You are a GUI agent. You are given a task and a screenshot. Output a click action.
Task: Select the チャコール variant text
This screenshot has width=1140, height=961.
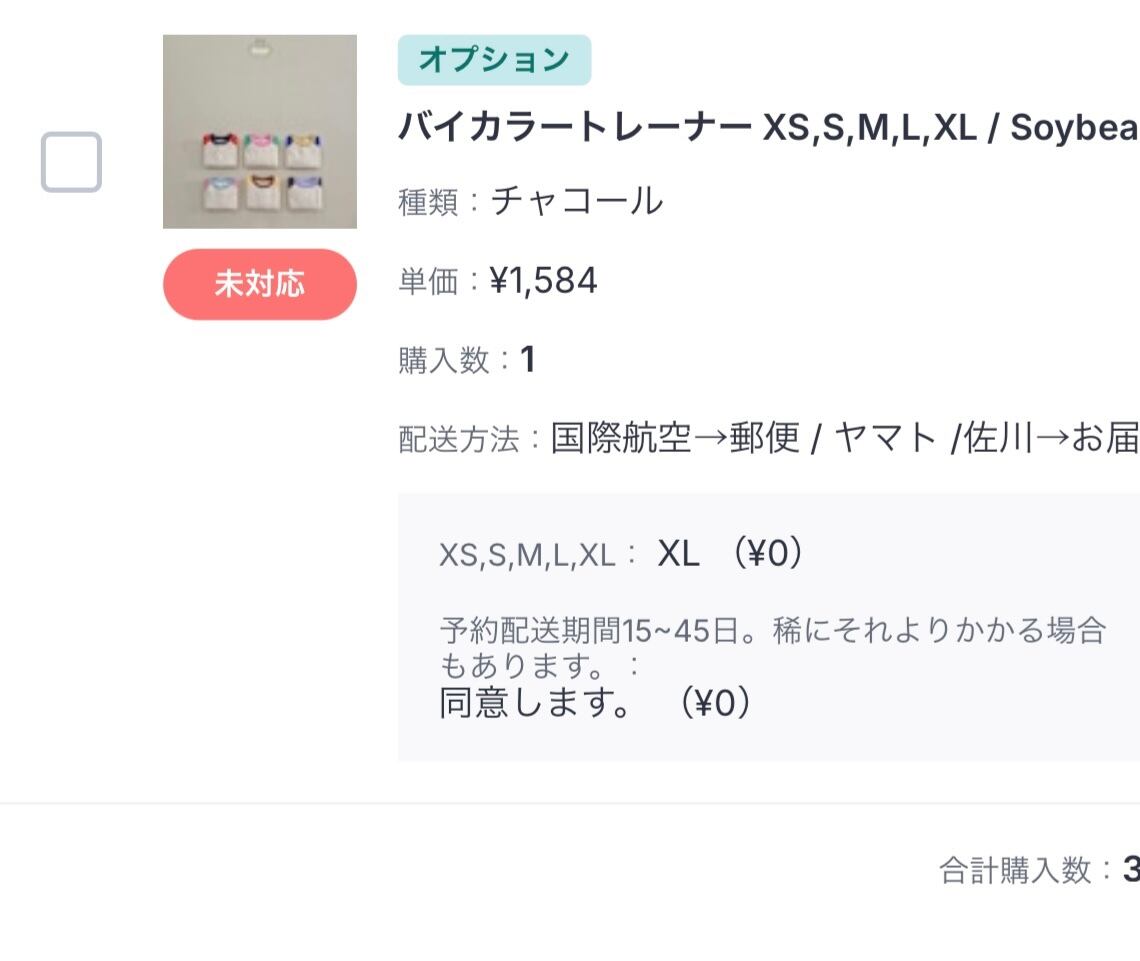[x=577, y=201]
